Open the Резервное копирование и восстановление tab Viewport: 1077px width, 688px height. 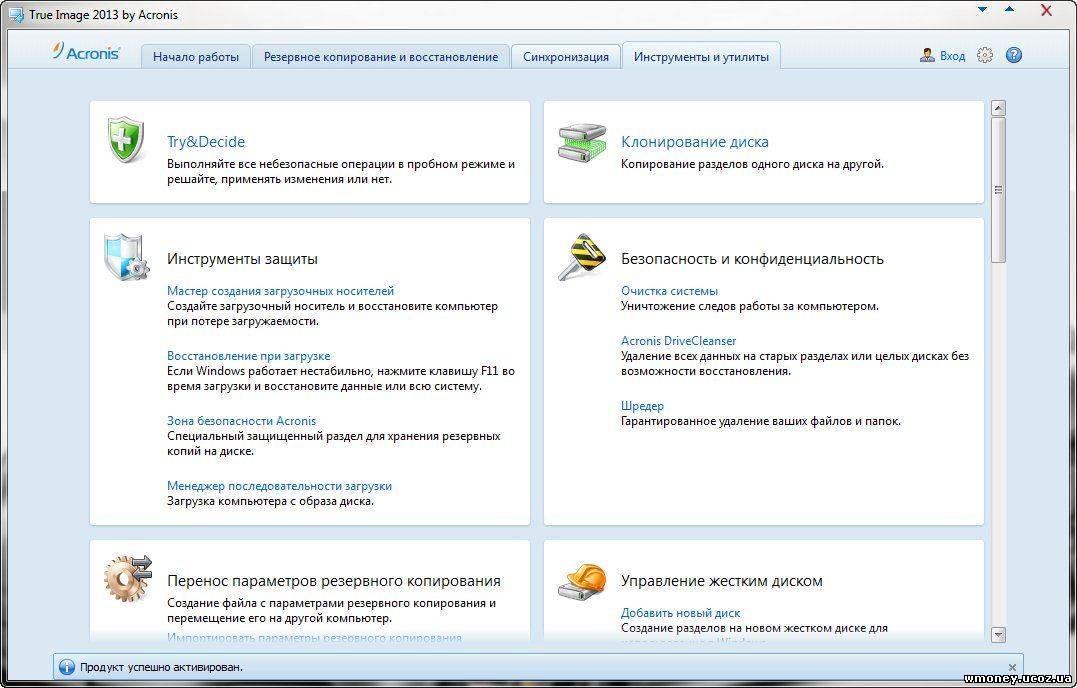(x=381, y=57)
